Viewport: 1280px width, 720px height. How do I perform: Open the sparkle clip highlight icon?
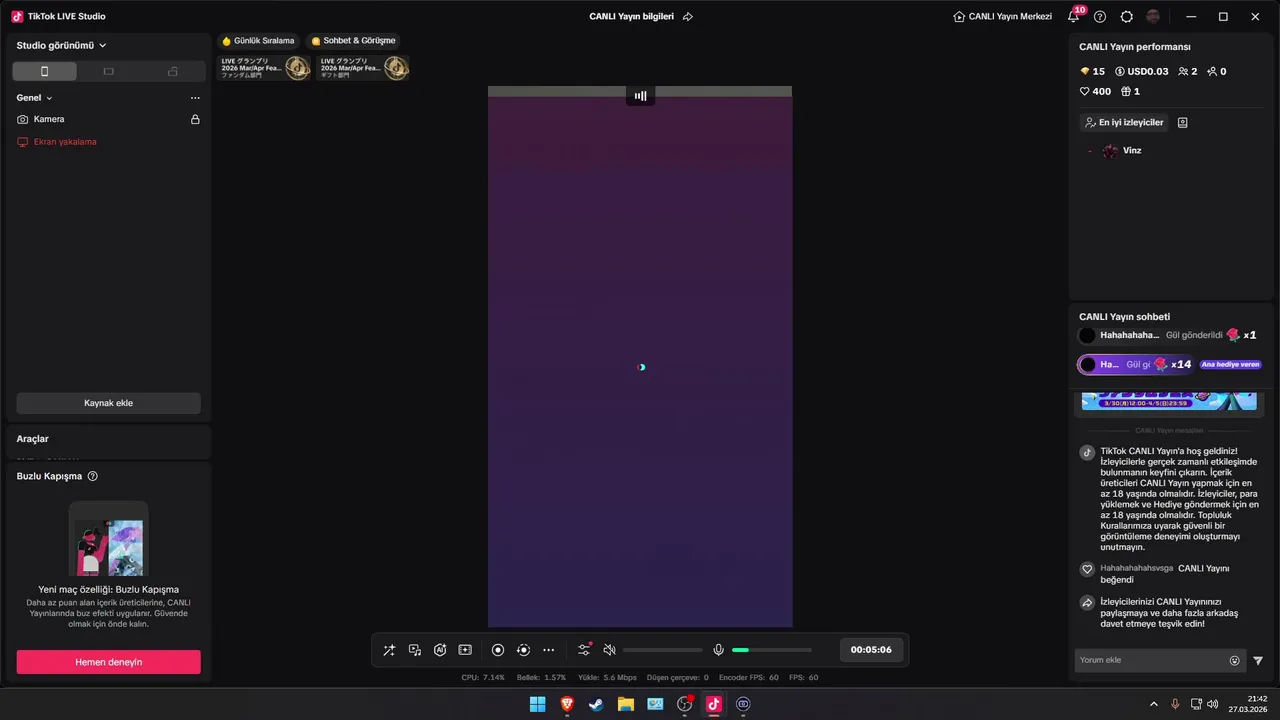pos(465,650)
